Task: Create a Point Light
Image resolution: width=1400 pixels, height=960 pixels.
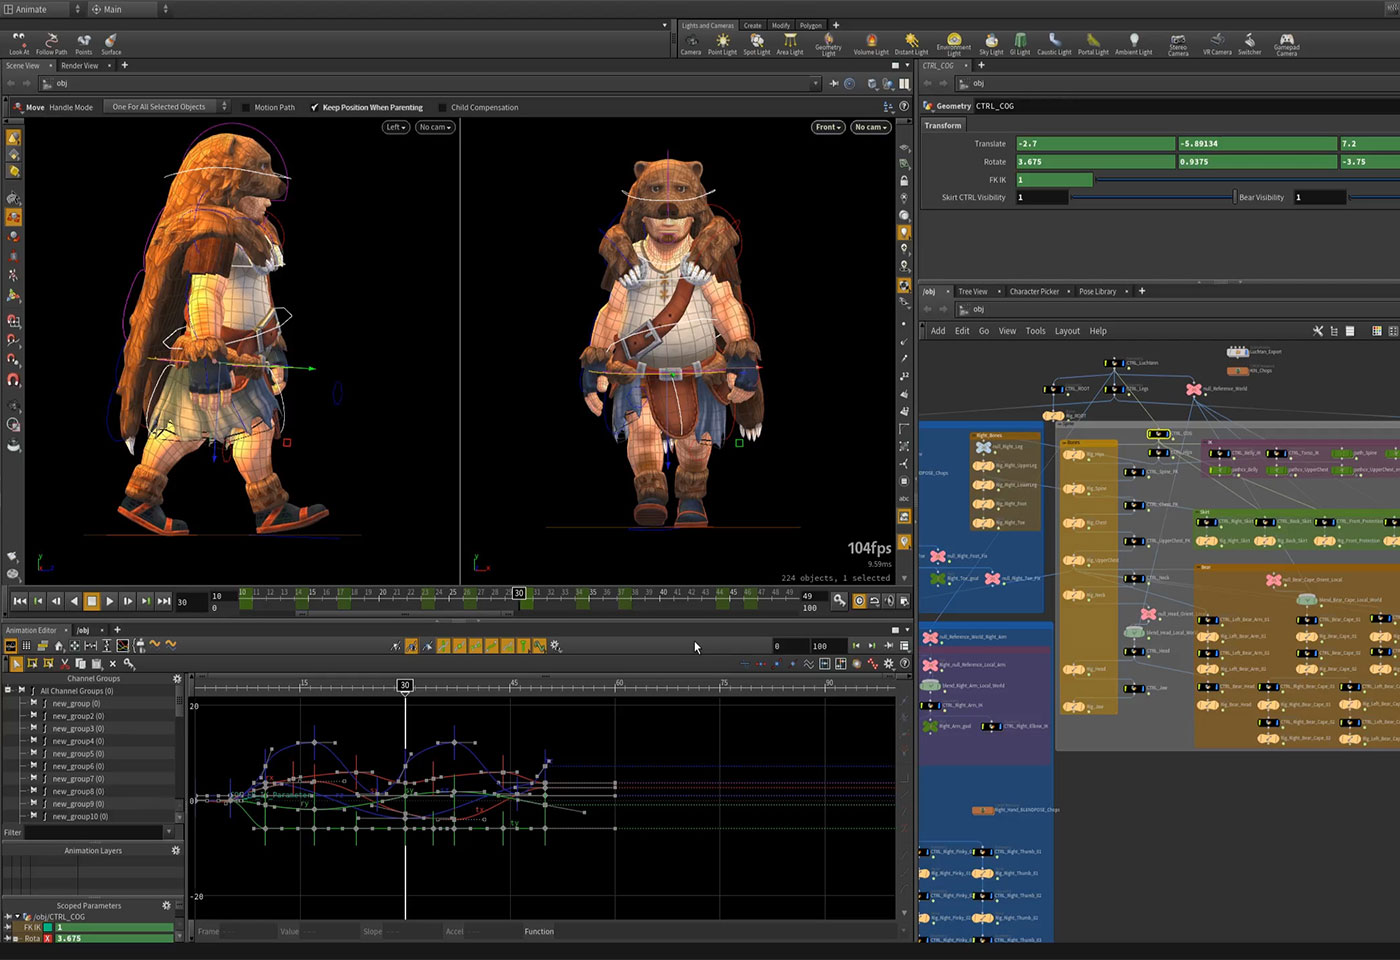Action: pyautogui.click(x=722, y=44)
